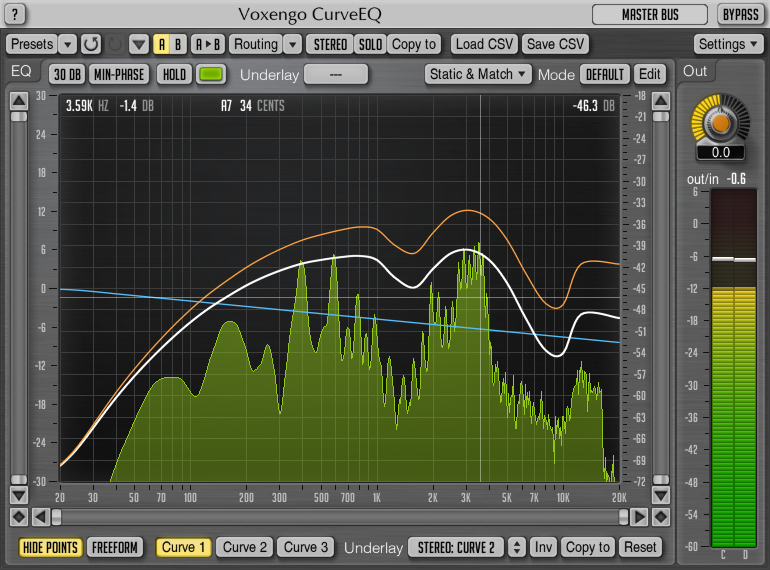Click the right spectrum range scrollbar
This screenshot has height=570, width=770.
point(661,298)
